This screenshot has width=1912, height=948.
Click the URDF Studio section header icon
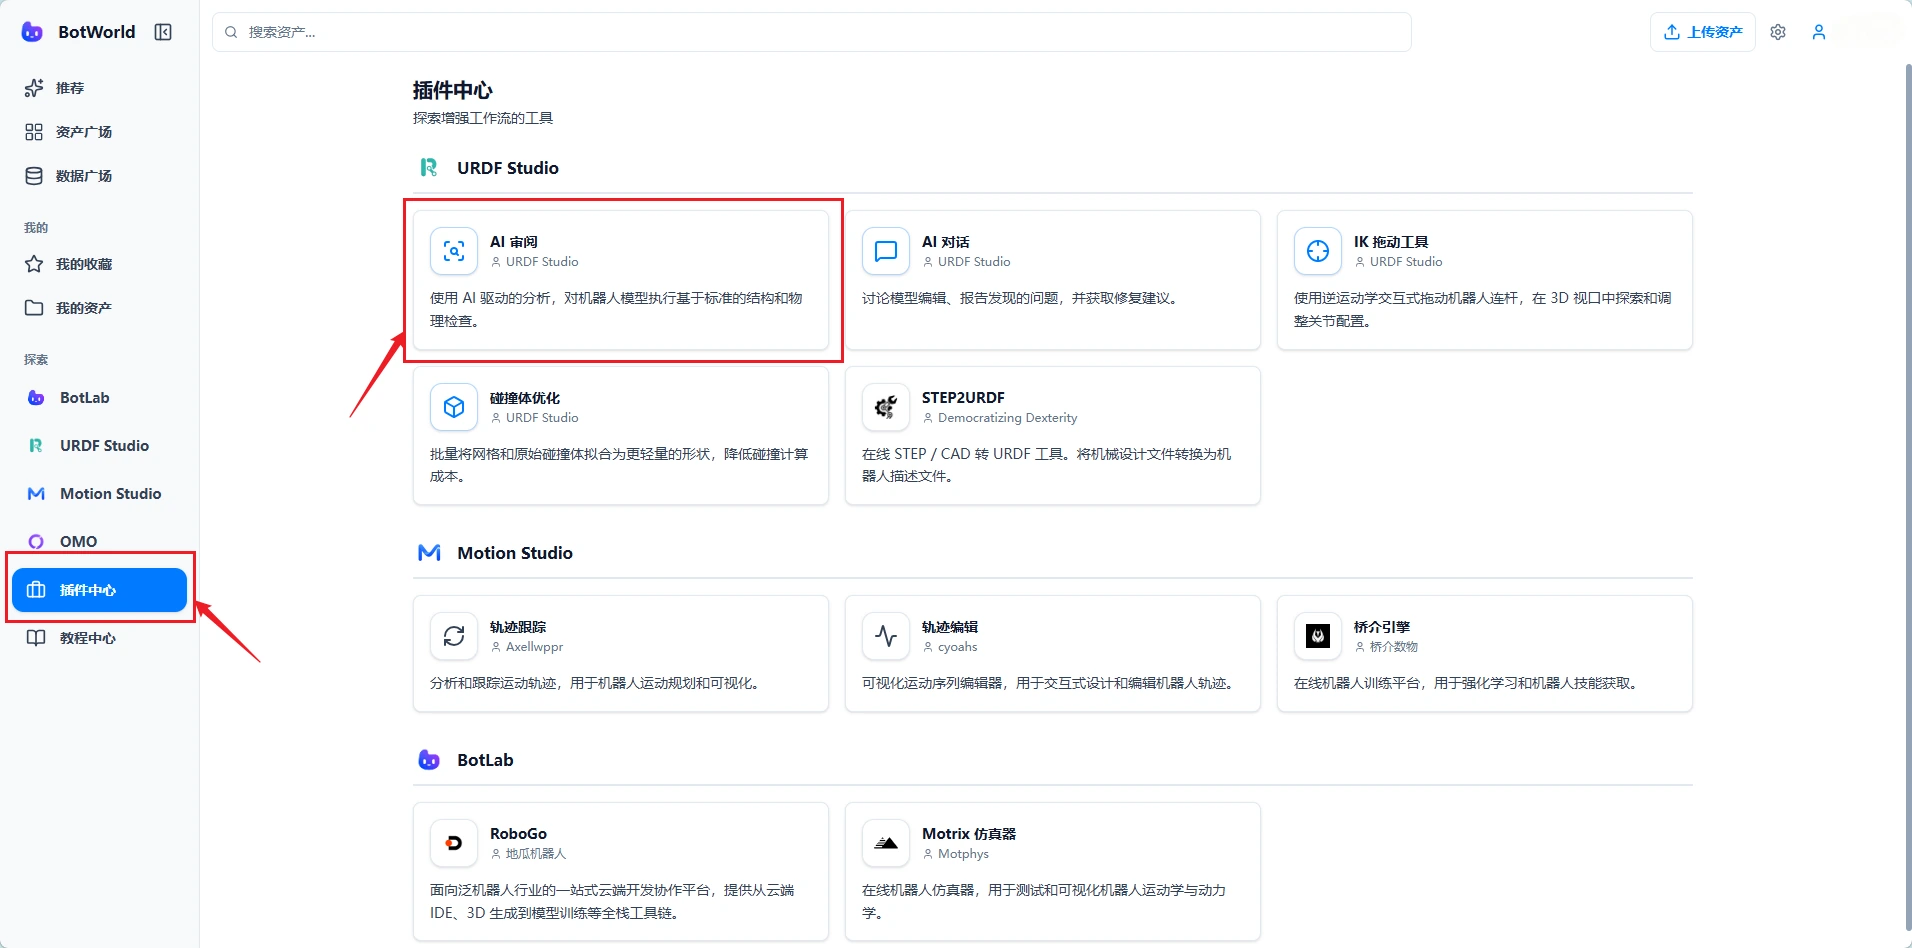(429, 167)
